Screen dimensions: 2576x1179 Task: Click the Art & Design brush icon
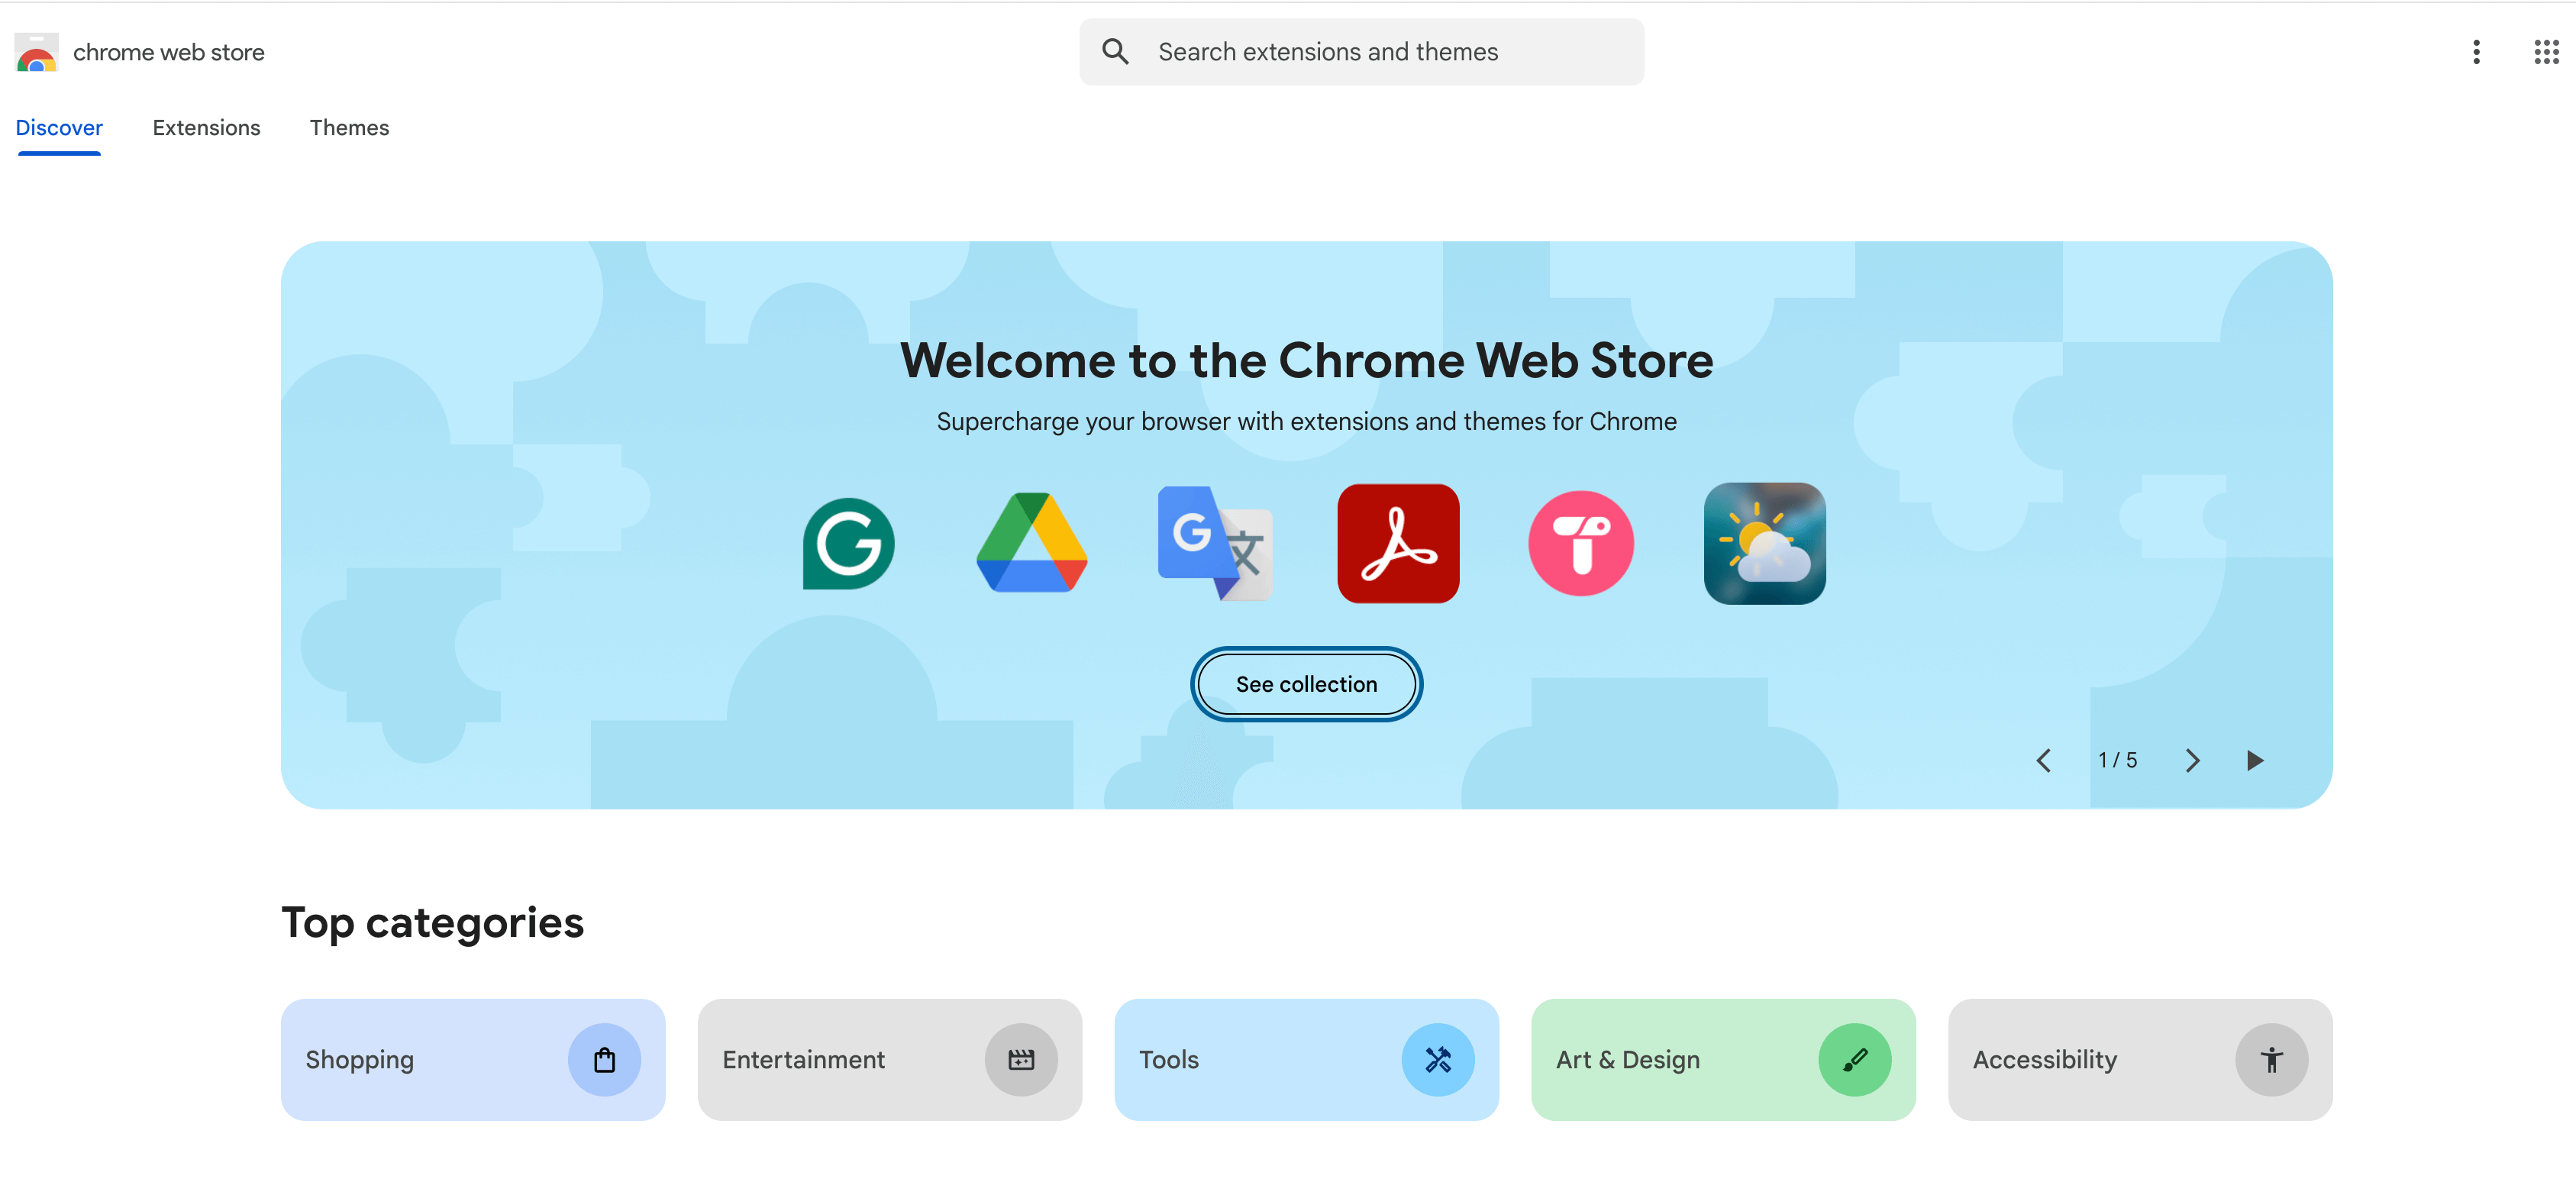1855,1060
